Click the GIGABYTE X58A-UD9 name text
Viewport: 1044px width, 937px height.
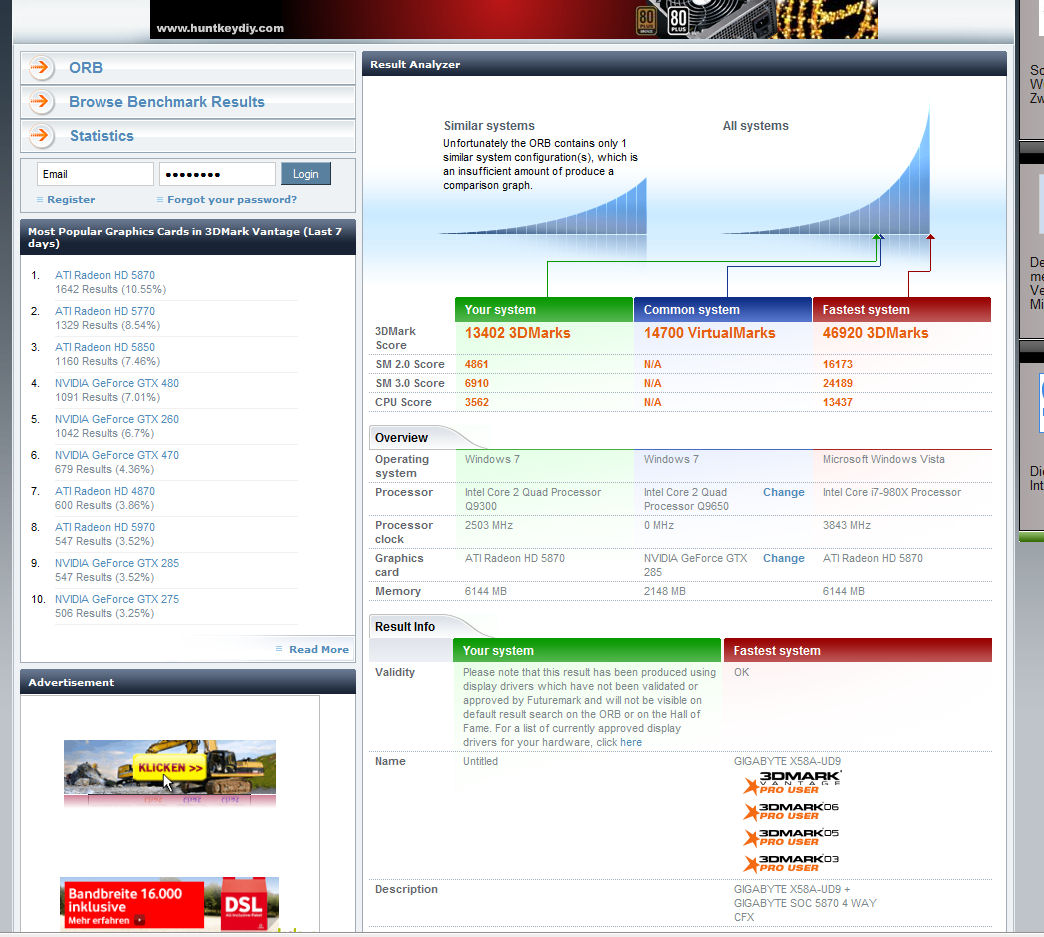[787, 761]
